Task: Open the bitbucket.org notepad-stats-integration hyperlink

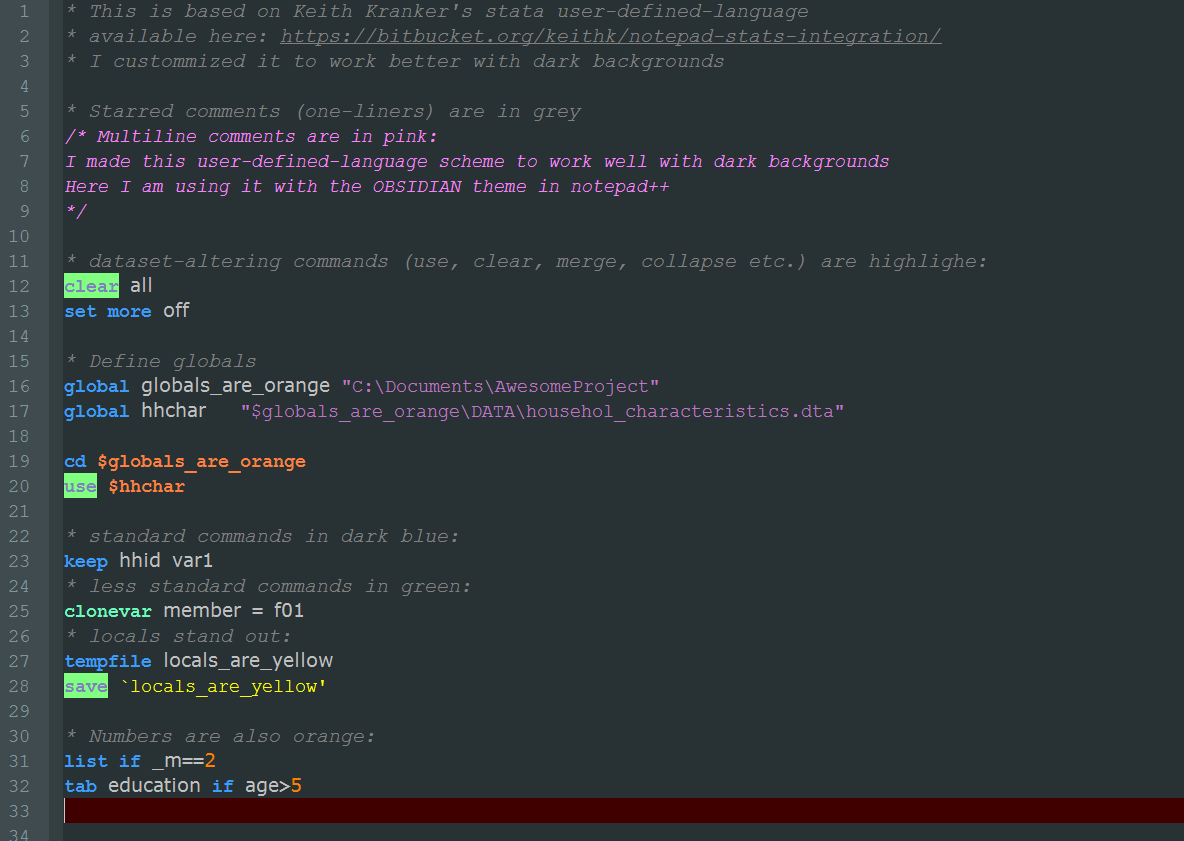Action: pyautogui.click(x=610, y=36)
